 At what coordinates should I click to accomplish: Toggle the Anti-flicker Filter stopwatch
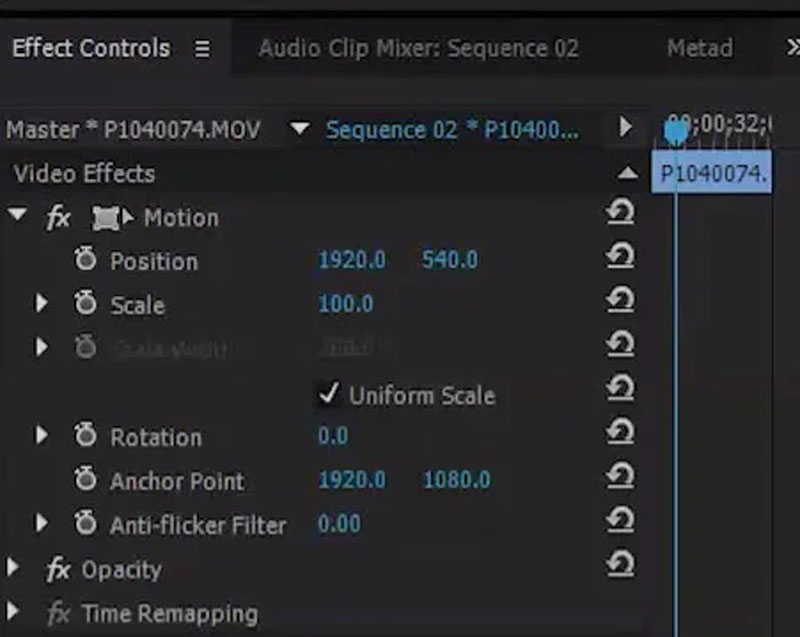85,523
